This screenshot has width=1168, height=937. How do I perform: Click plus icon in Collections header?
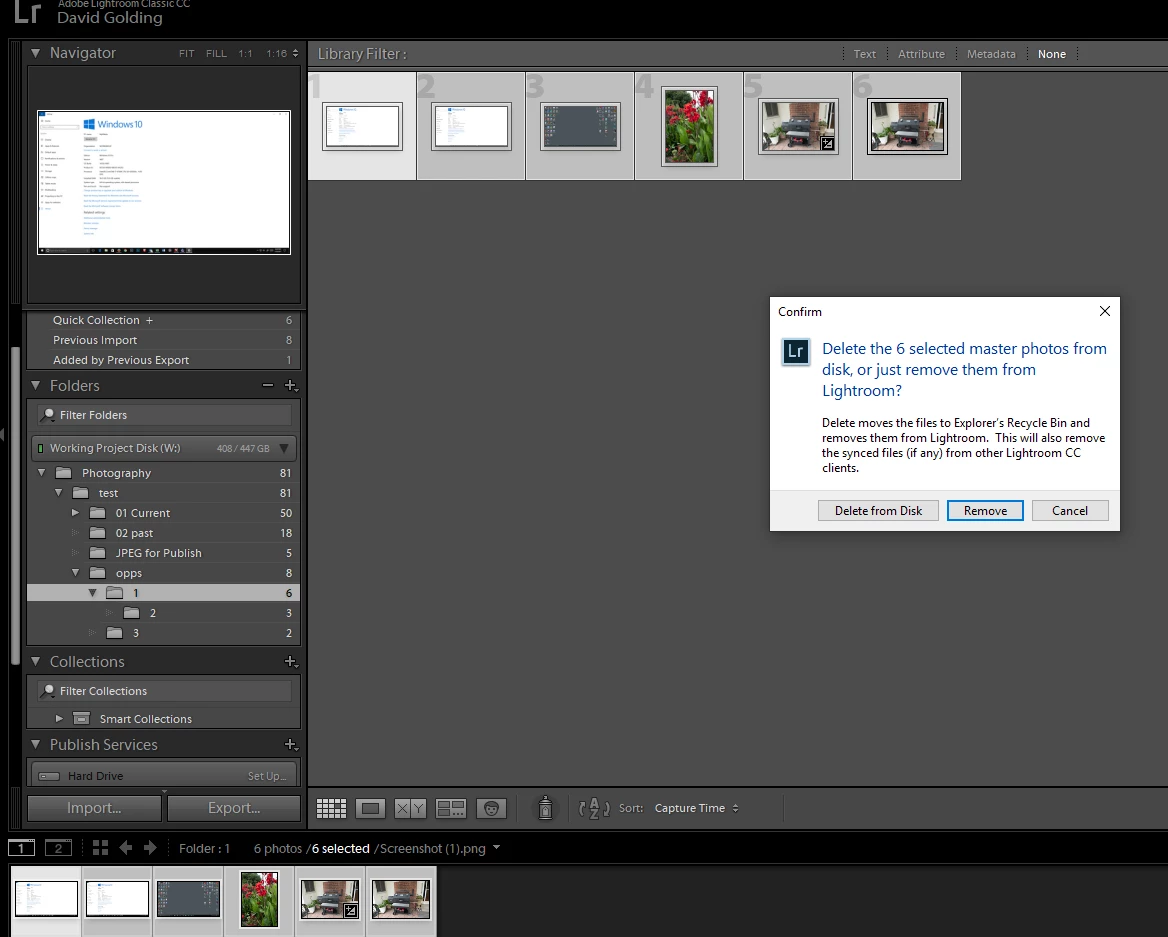click(x=291, y=661)
